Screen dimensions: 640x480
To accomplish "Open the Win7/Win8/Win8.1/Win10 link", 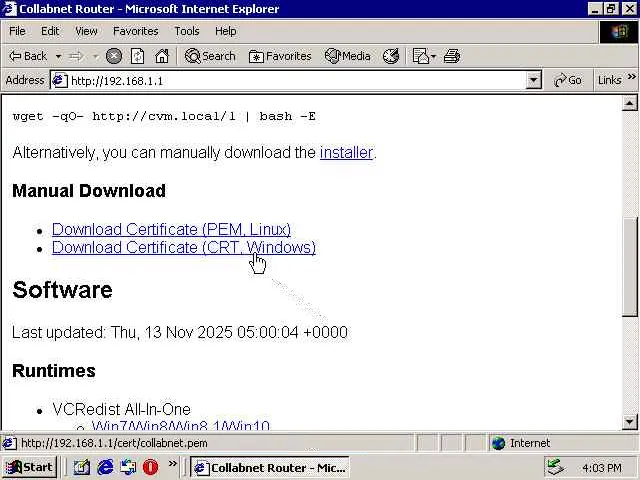I will pos(180,426).
